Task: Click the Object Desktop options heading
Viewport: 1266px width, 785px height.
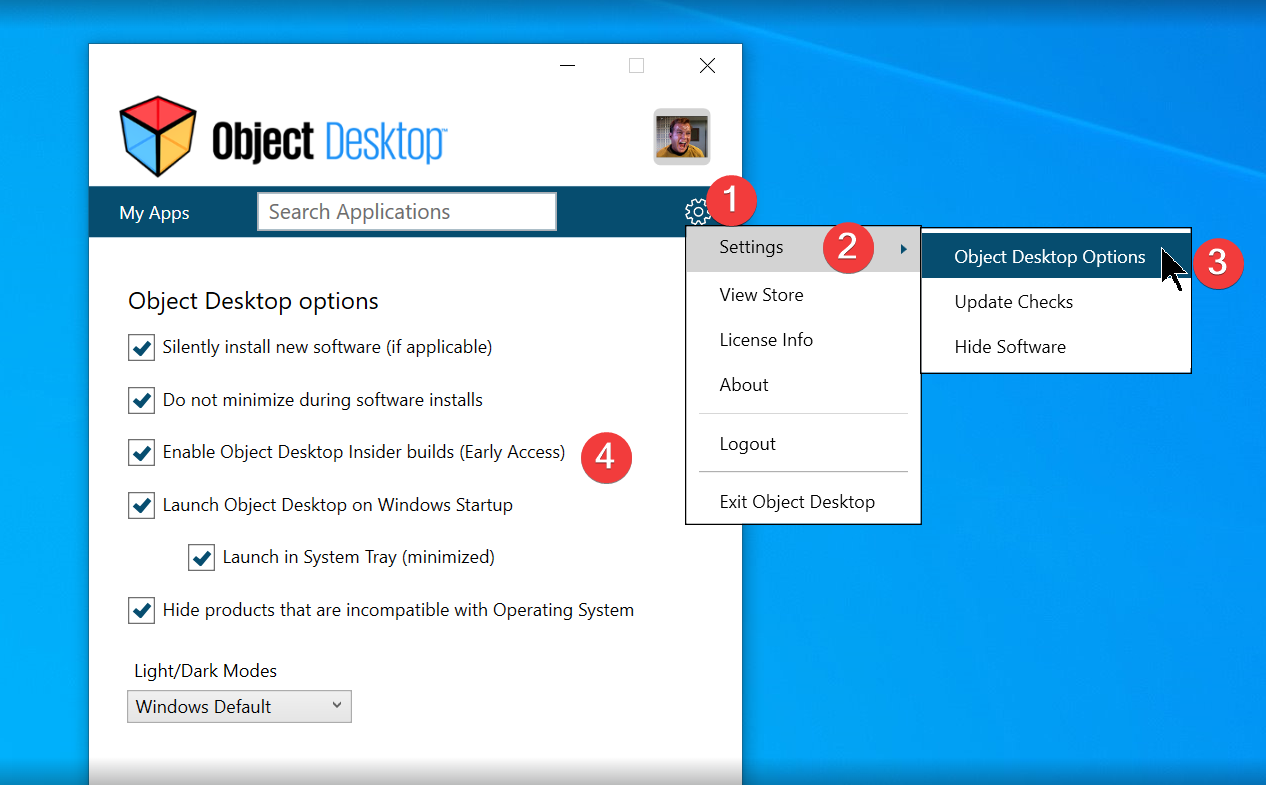Action: pos(254,301)
